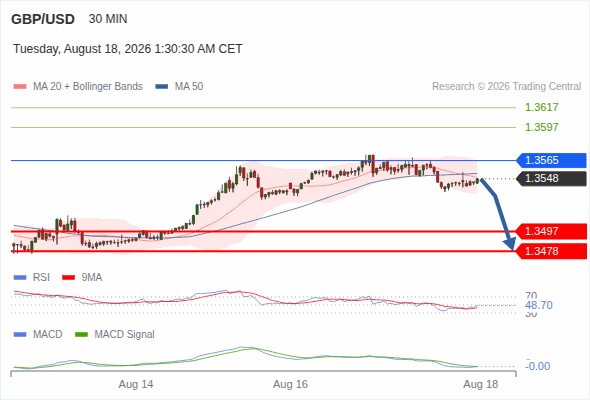Click the RSI 70 level label
The height and width of the screenshot is (400, 590).
pyautogui.click(x=531, y=296)
